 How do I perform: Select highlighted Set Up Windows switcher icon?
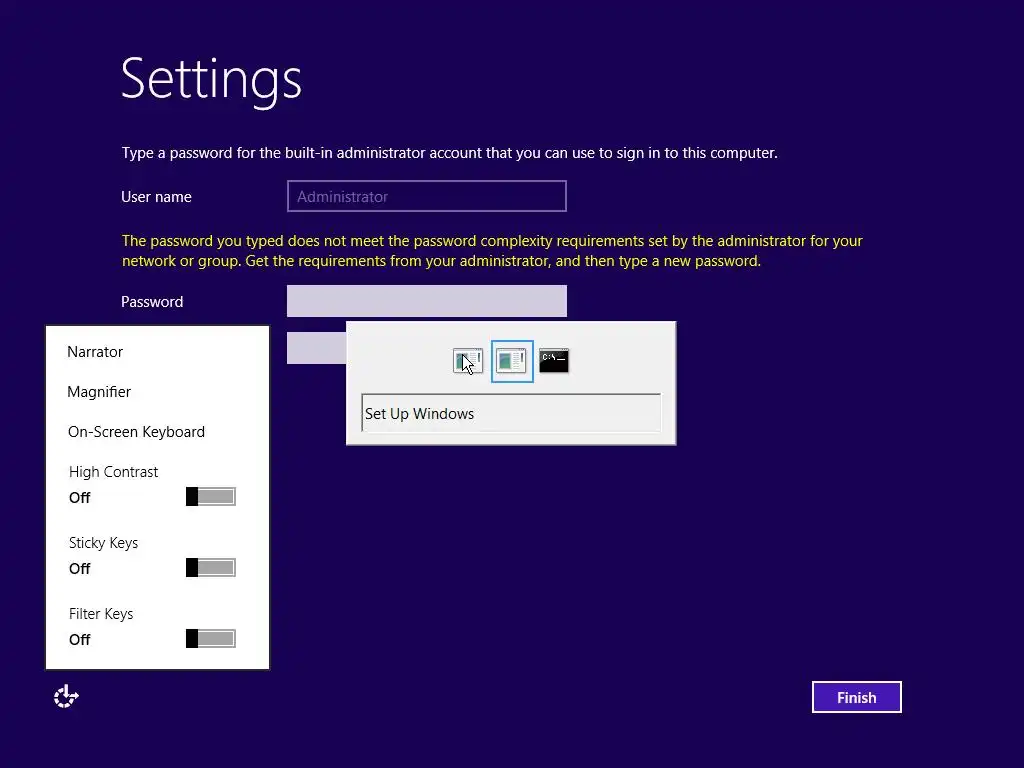[x=512, y=360]
